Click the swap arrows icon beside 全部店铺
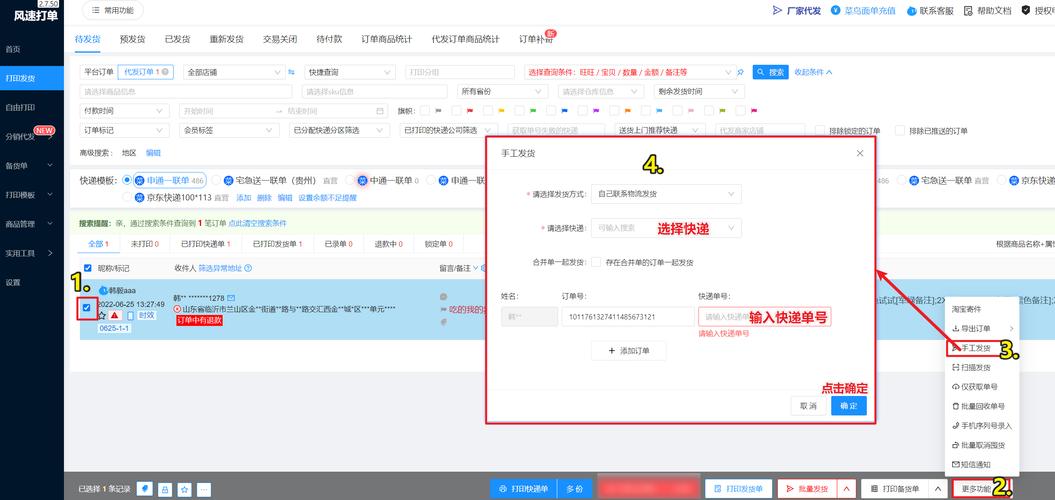The width and height of the screenshot is (1055, 500). click(x=291, y=72)
